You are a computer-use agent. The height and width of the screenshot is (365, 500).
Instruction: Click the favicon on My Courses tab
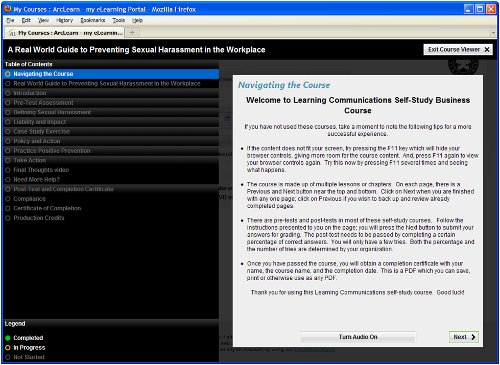(x=12, y=33)
